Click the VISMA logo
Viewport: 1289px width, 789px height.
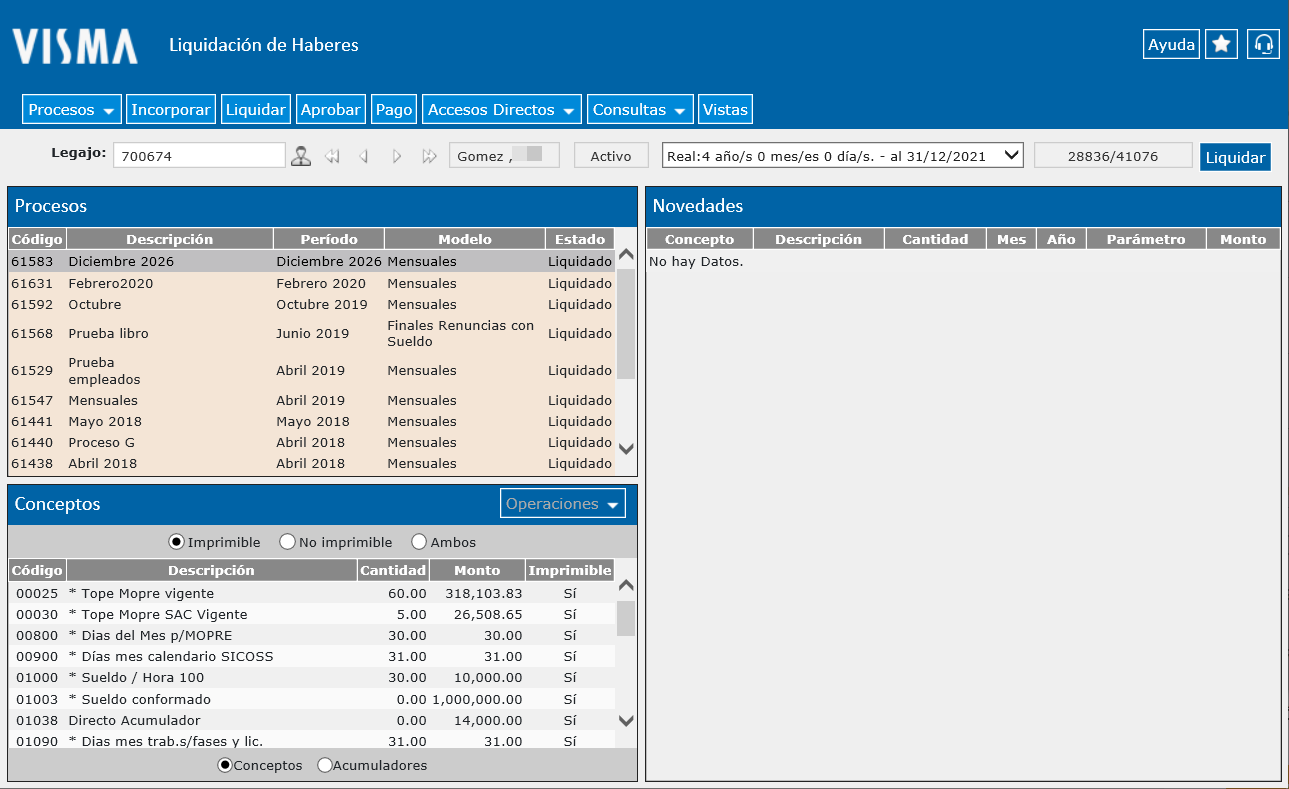click(75, 46)
